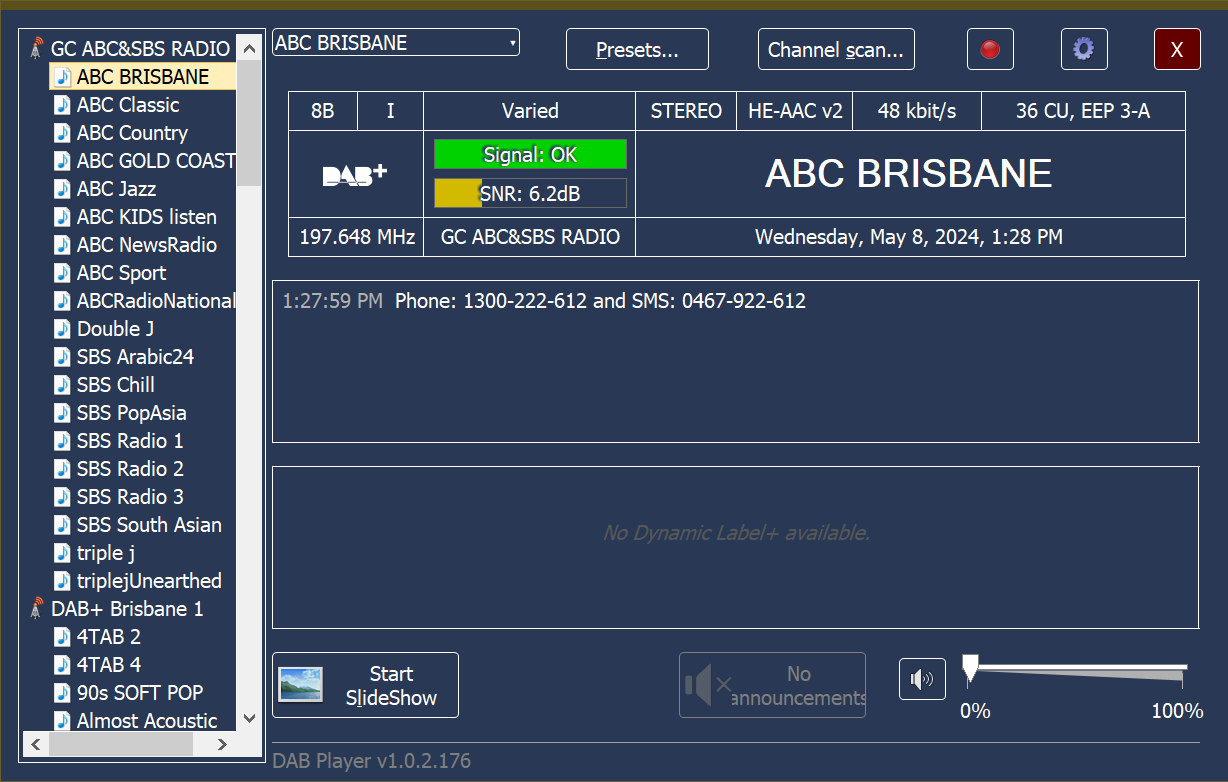
Task: Open the Presets... button
Action: [x=637, y=49]
